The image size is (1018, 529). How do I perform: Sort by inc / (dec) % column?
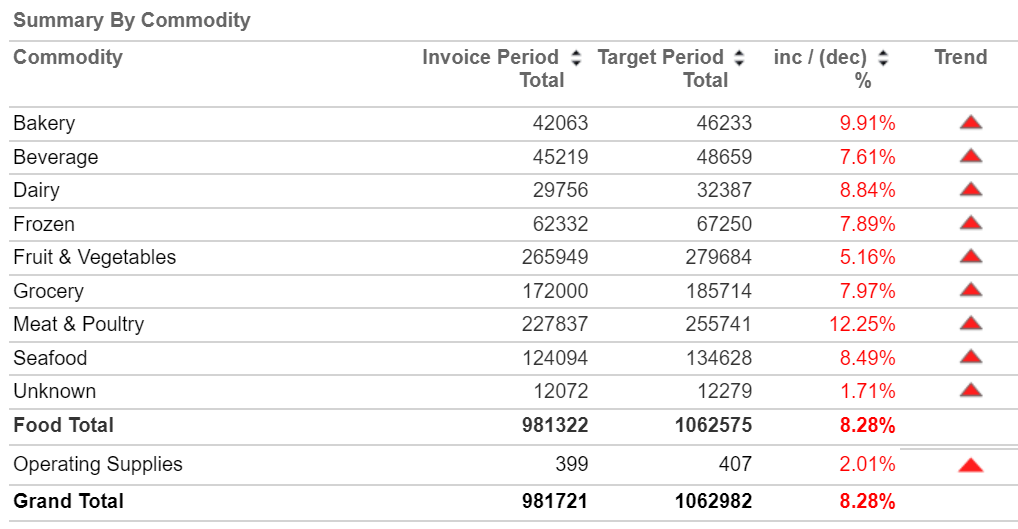click(883, 58)
